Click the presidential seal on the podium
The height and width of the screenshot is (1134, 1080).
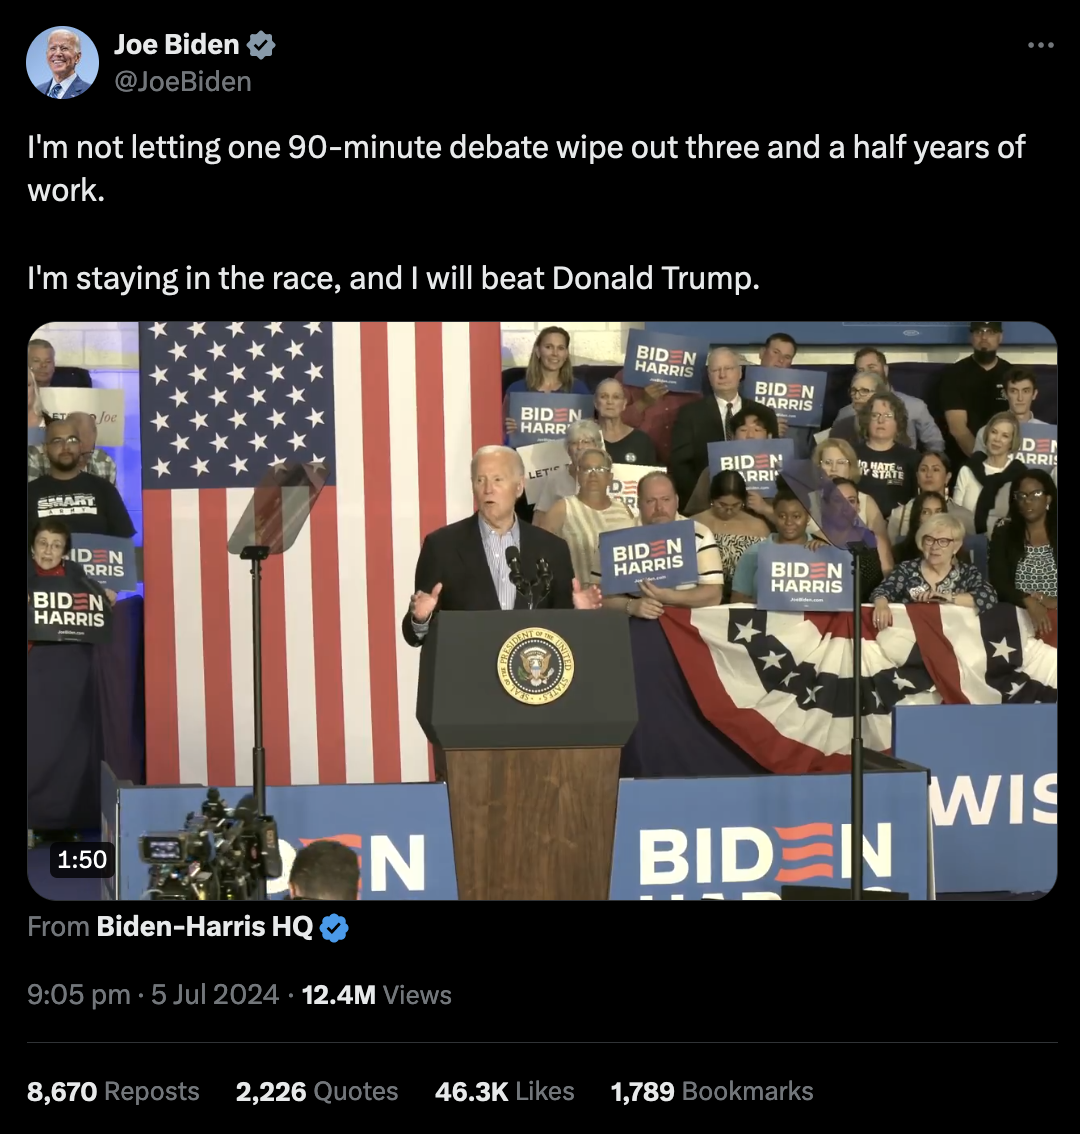pyautogui.click(x=535, y=666)
